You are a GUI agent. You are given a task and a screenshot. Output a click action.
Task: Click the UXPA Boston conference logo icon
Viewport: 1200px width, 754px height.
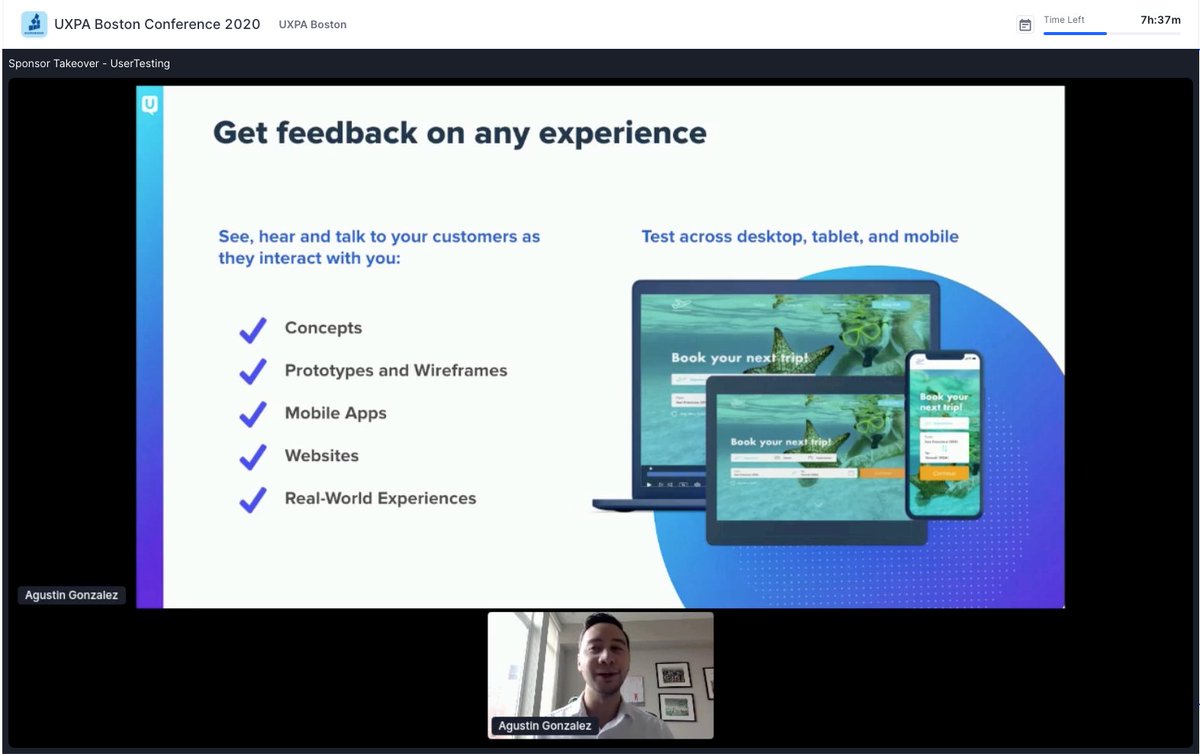click(x=34, y=24)
